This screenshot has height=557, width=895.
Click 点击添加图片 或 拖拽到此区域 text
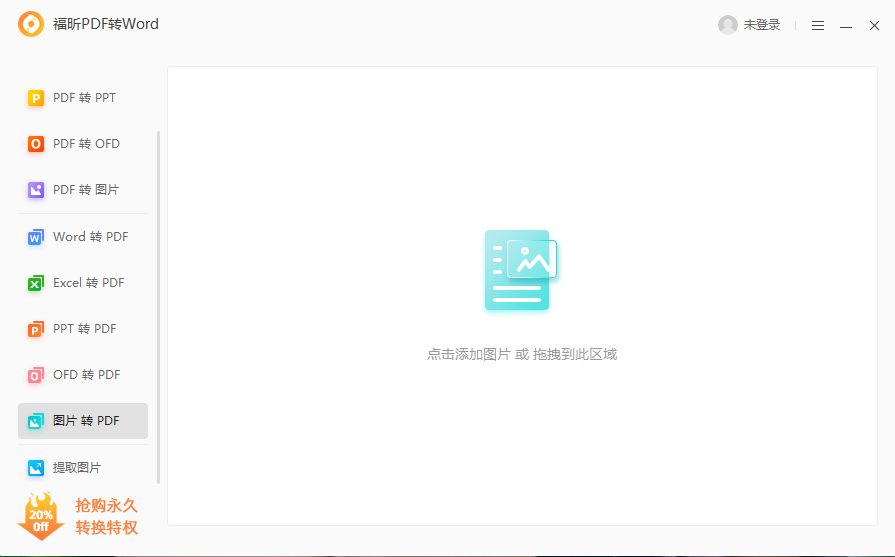pos(522,354)
